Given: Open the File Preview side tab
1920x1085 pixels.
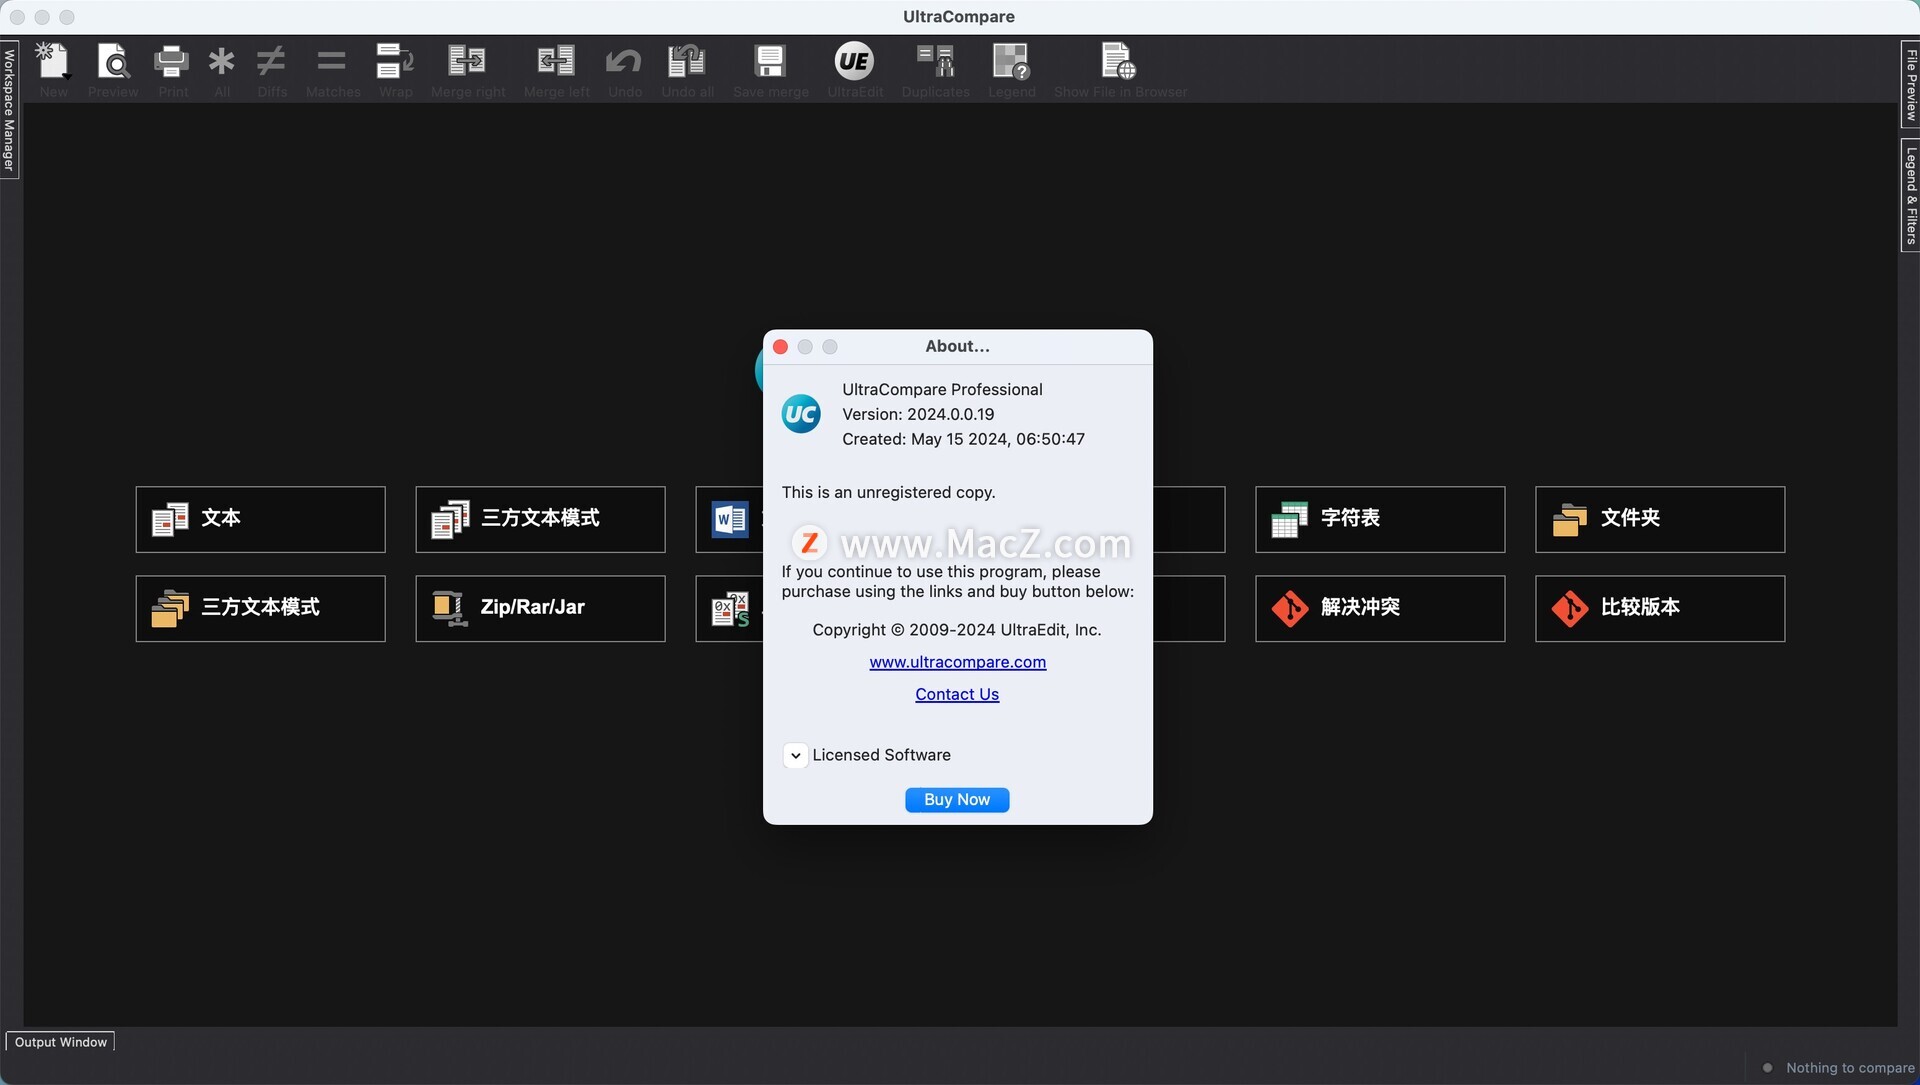Looking at the screenshot, I should click(1910, 85).
